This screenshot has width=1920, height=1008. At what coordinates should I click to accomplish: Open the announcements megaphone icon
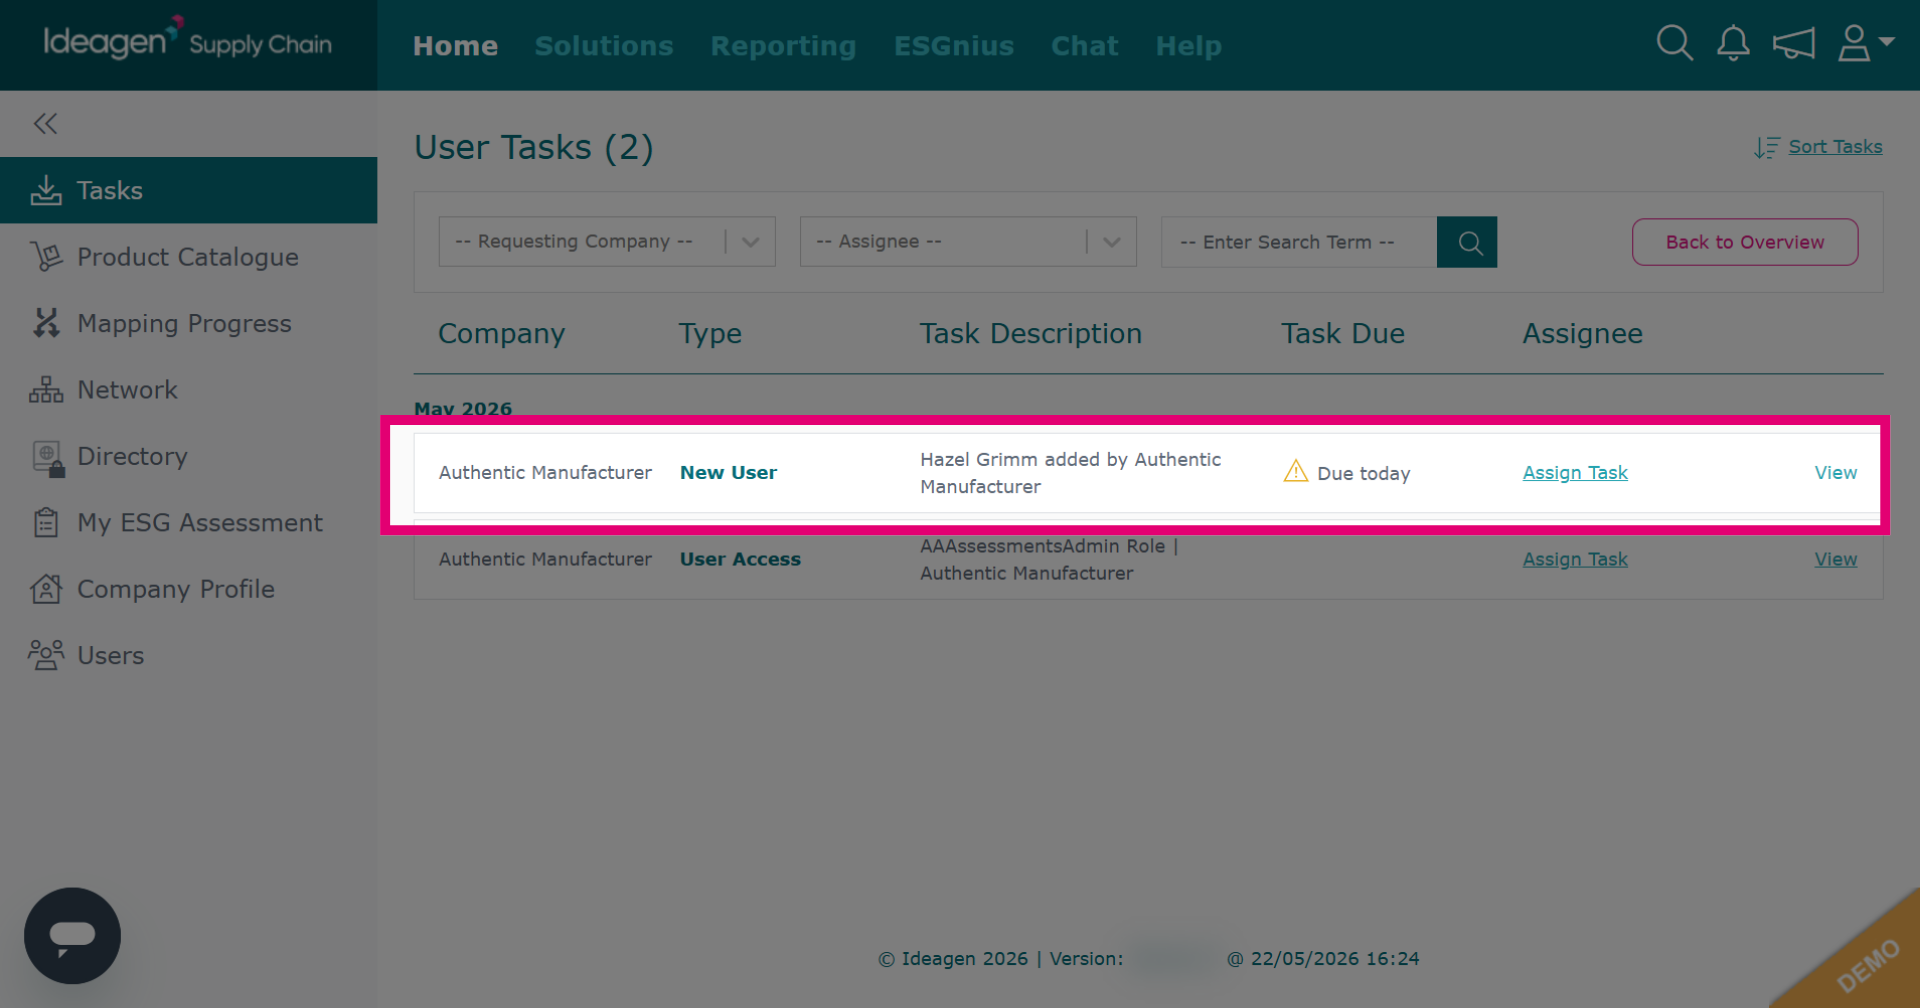(x=1793, y=44)
